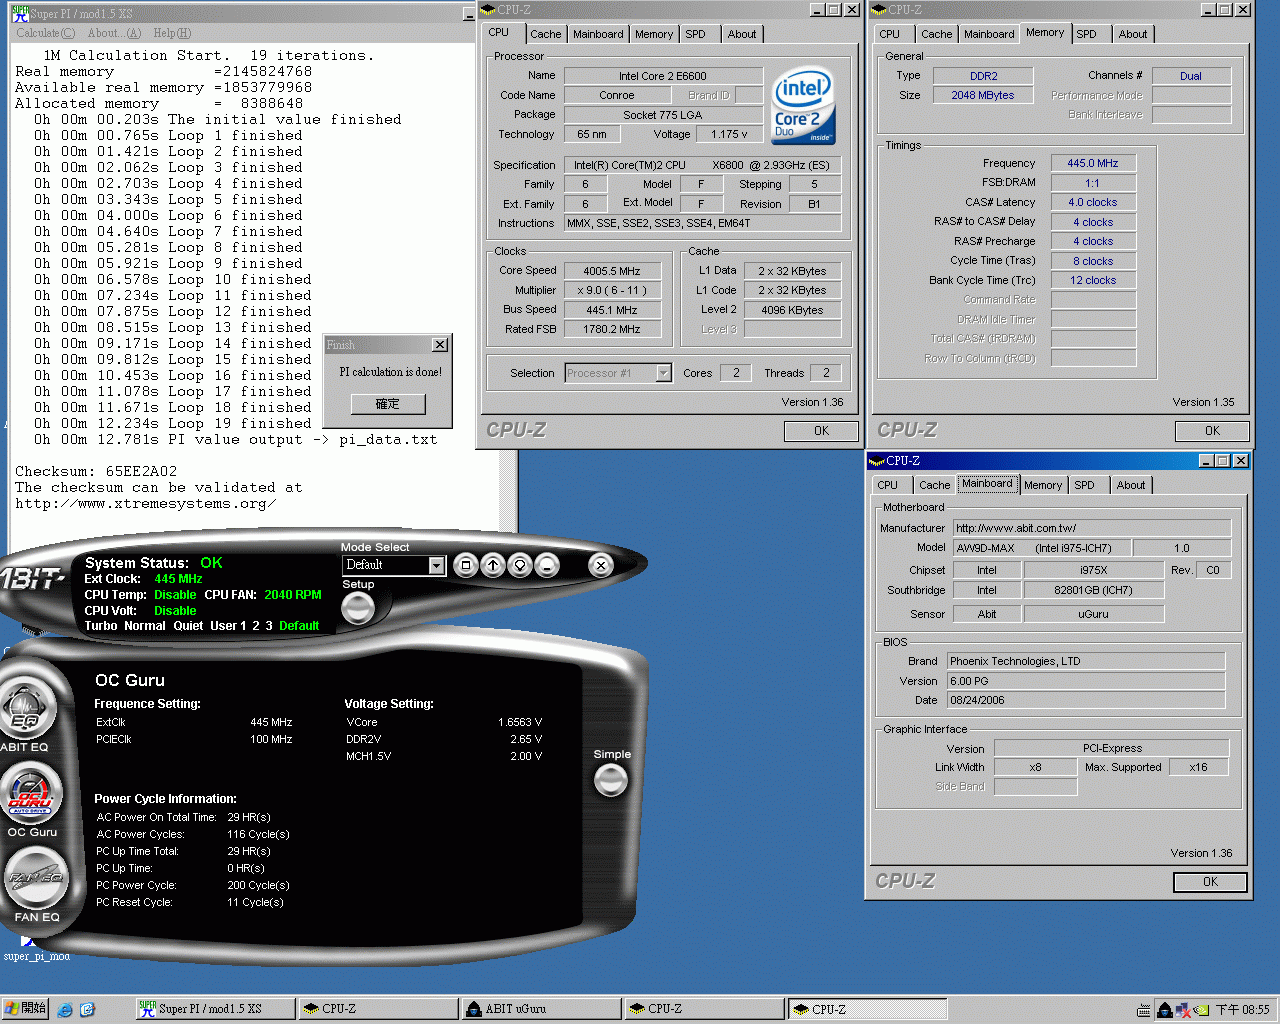Image resolution: width=1280 pixels, height=1024 pixels.
Task: Click the CPU FAN 2040 RPM reading
Action: (x=293, y=595)
